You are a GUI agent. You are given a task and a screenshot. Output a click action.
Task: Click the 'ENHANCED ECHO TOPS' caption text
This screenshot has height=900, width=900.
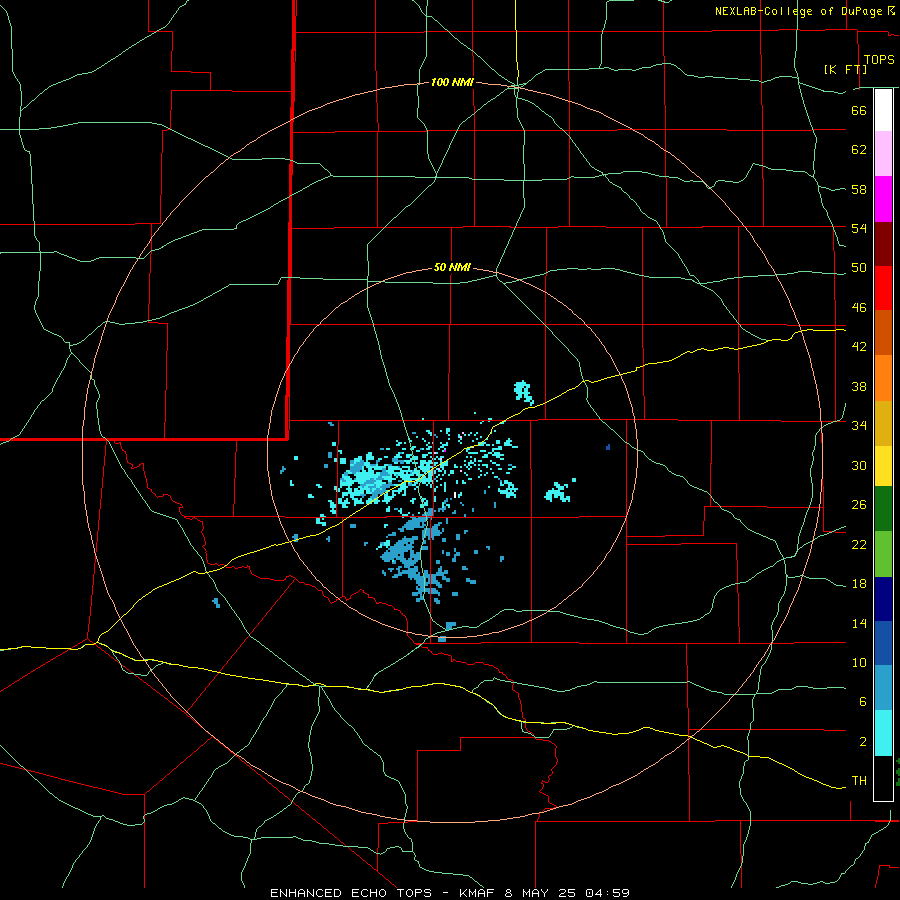coord(351,893)
